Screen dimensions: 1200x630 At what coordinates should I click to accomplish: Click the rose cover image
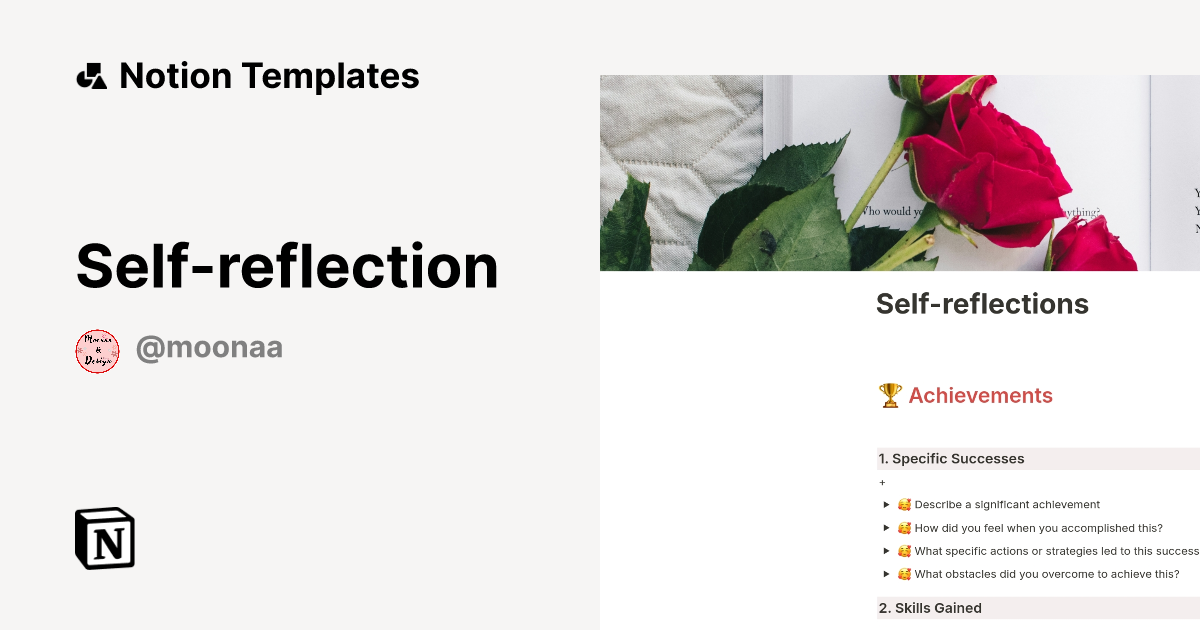pos(900,170)
